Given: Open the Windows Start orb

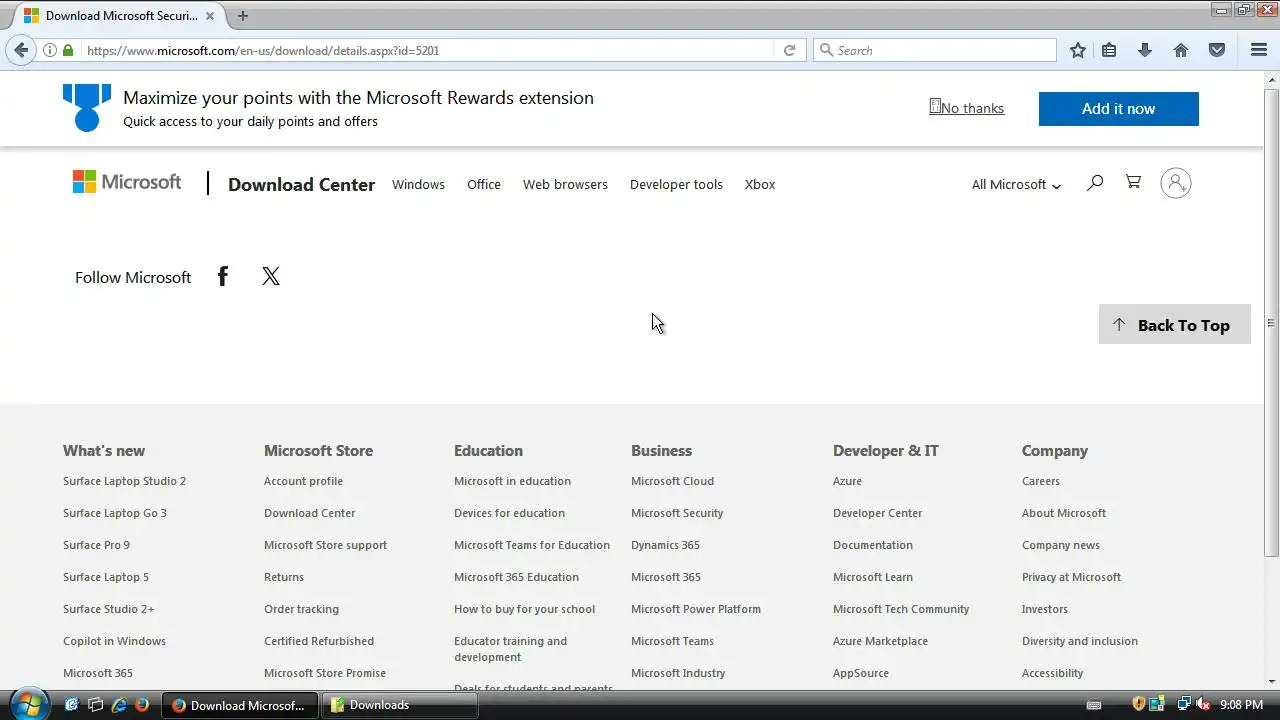Looking at the screenshot, I should (x=27, y=704).
